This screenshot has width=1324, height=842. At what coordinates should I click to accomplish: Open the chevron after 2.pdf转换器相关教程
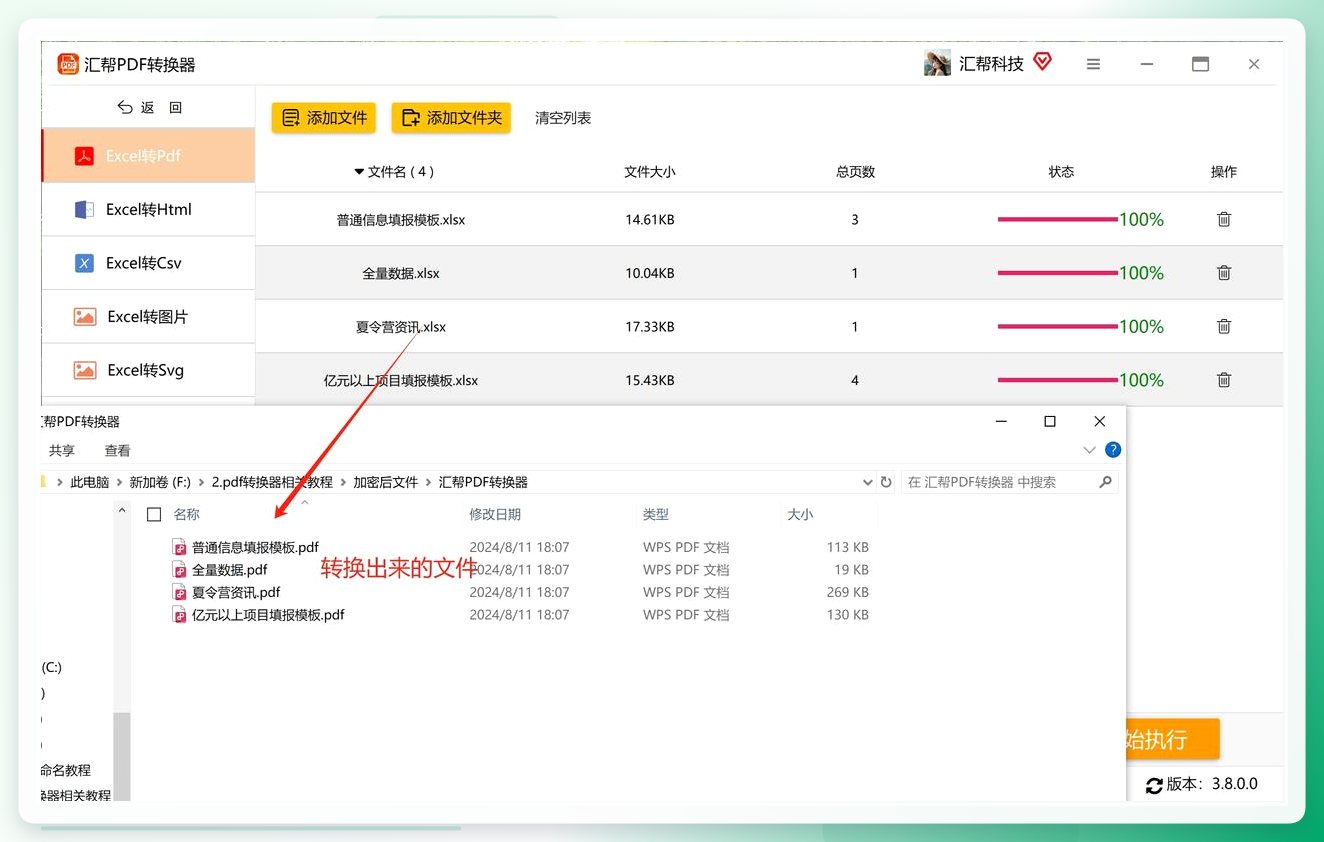(x=343, y=482)
